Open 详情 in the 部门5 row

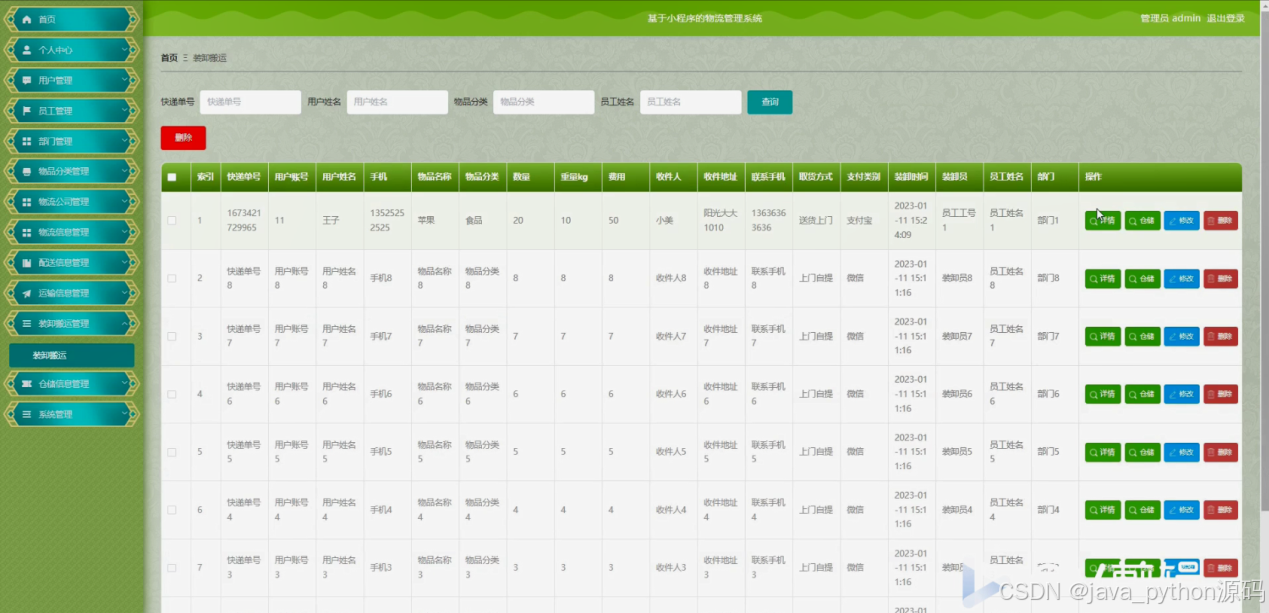tap(1102, 452)
